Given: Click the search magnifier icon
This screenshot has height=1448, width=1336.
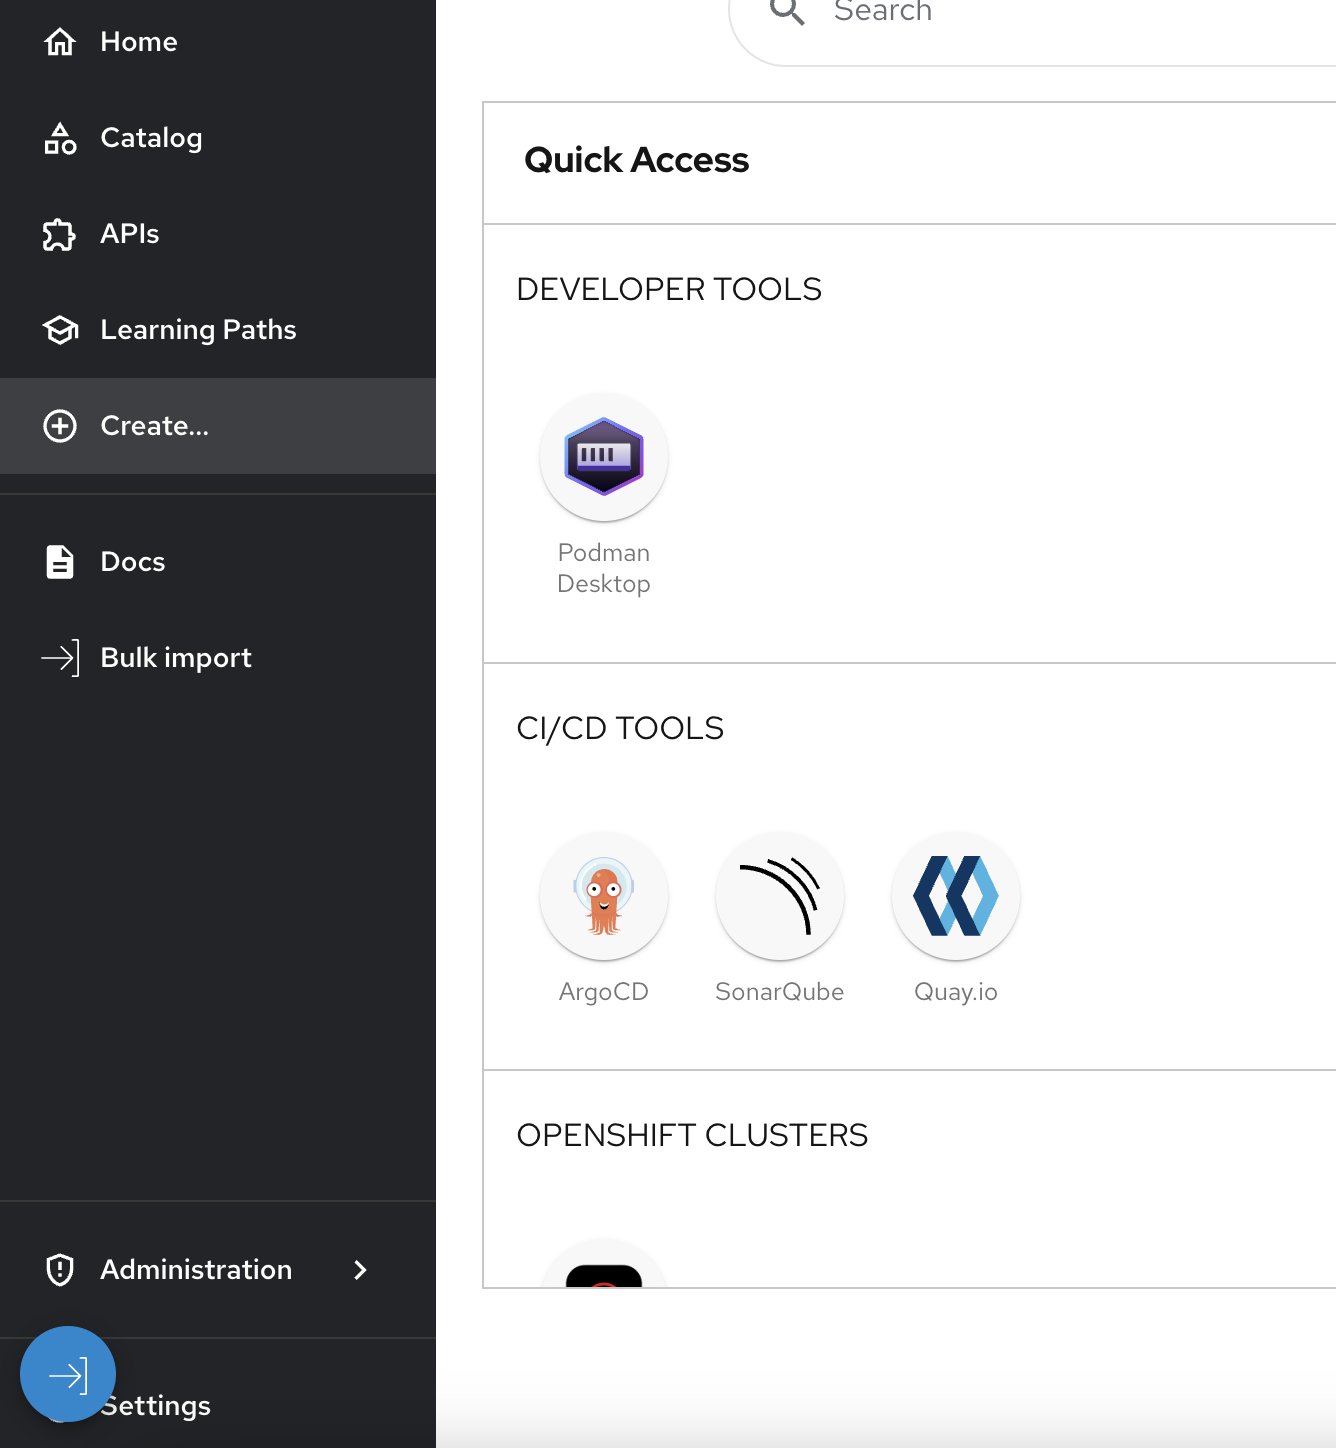Looking at the screenshot, I should pyautogui.click(x=787, y=12).
